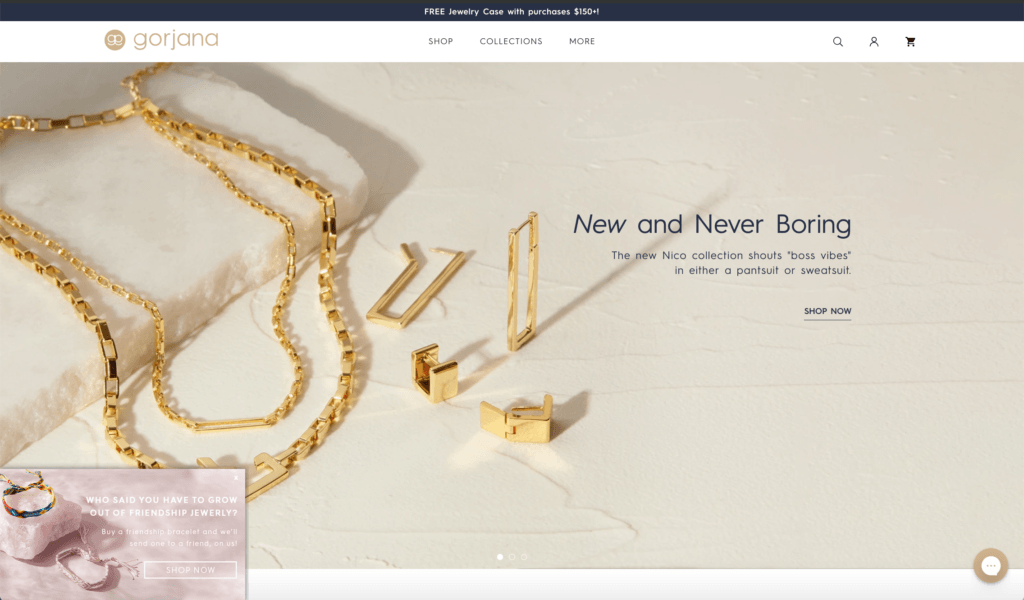Image resolution: width=1024 pixels, height=600 pixels.
Task: Click SHOP NOW under Nico collection text
Action: pos(827,311)
